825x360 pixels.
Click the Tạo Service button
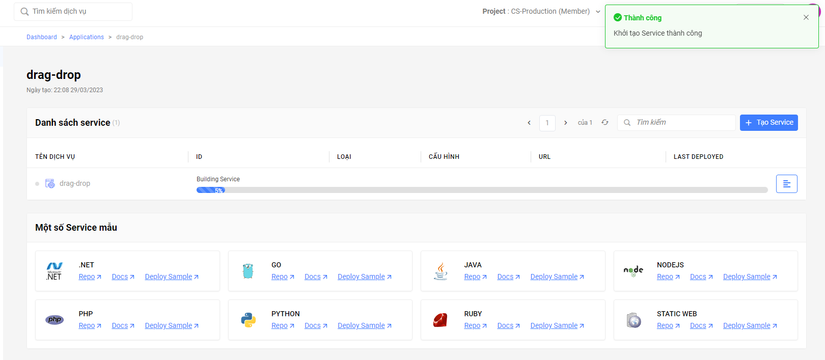click(769, 123)
